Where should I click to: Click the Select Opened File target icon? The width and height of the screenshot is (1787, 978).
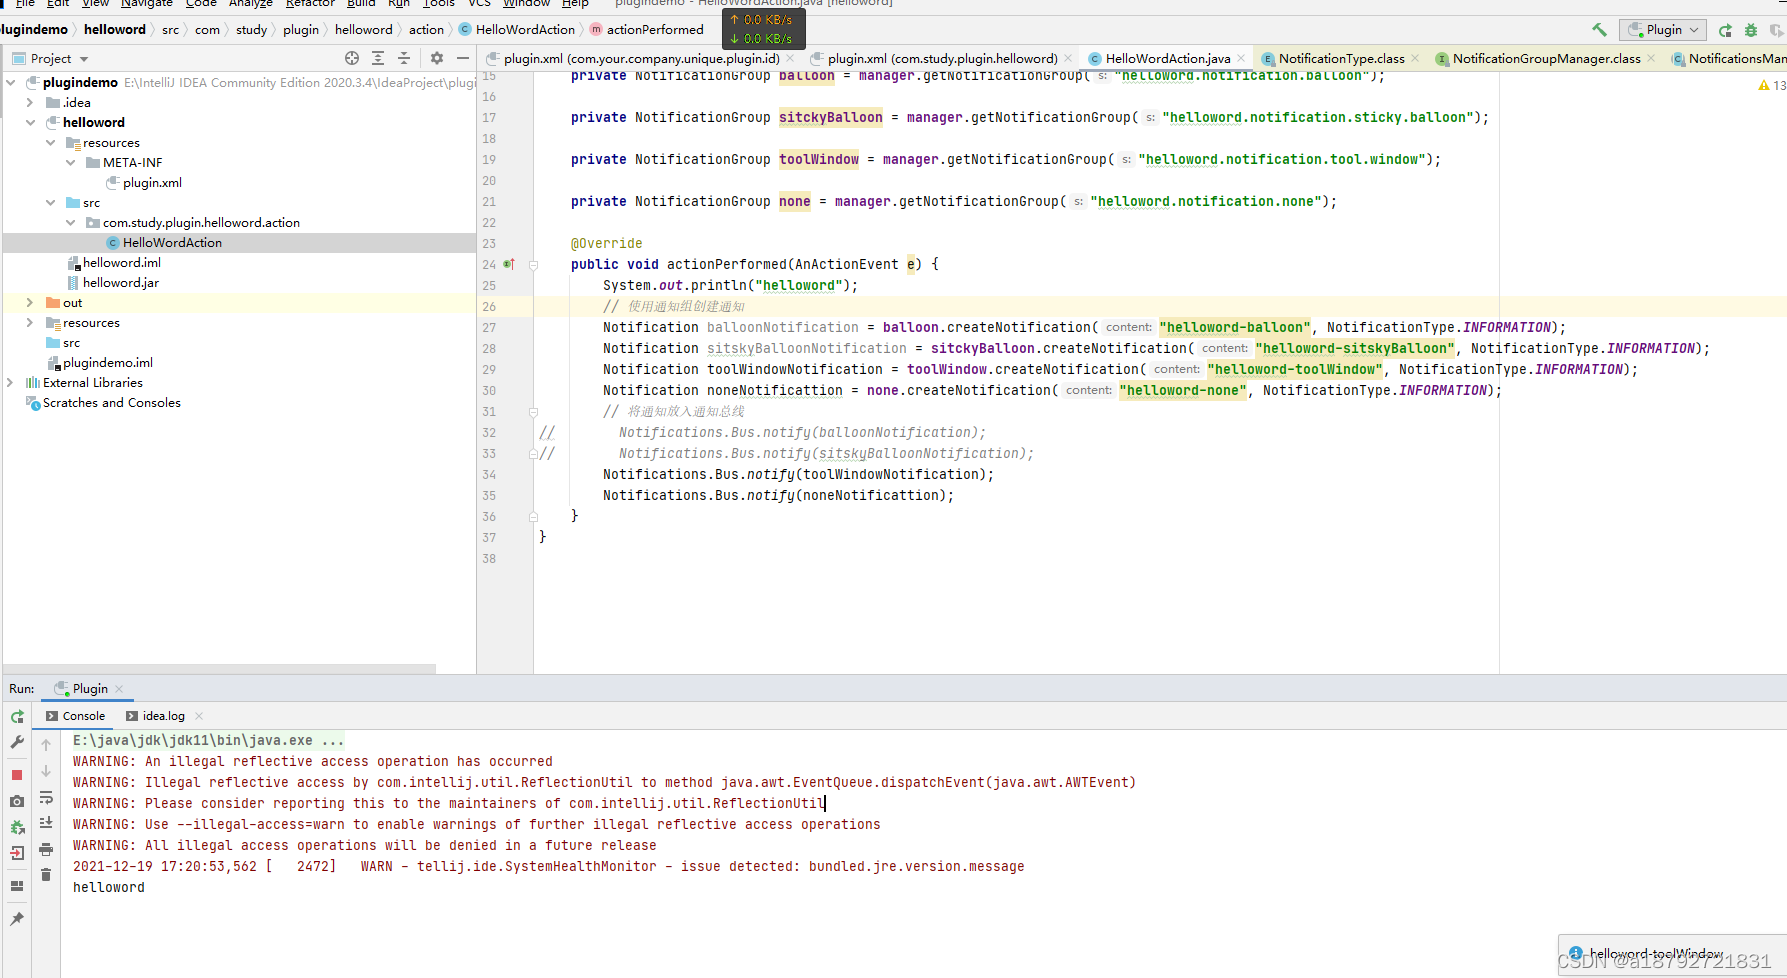[352, 58]
